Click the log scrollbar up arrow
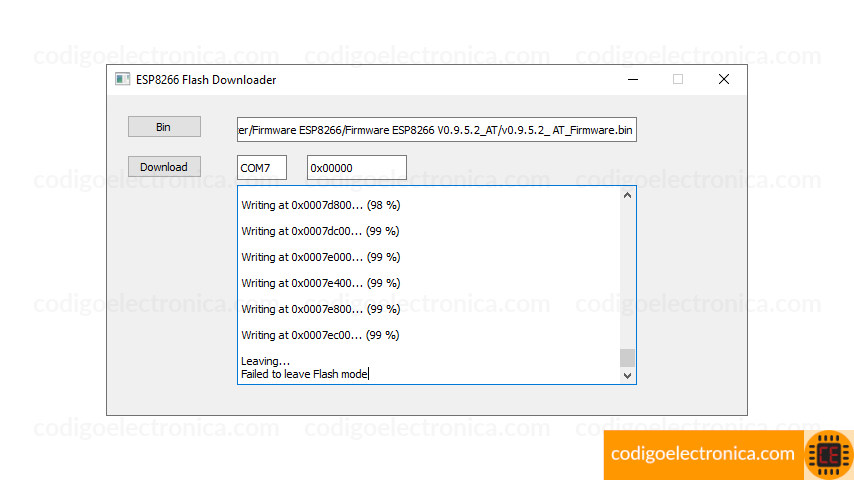 point(627,195)
